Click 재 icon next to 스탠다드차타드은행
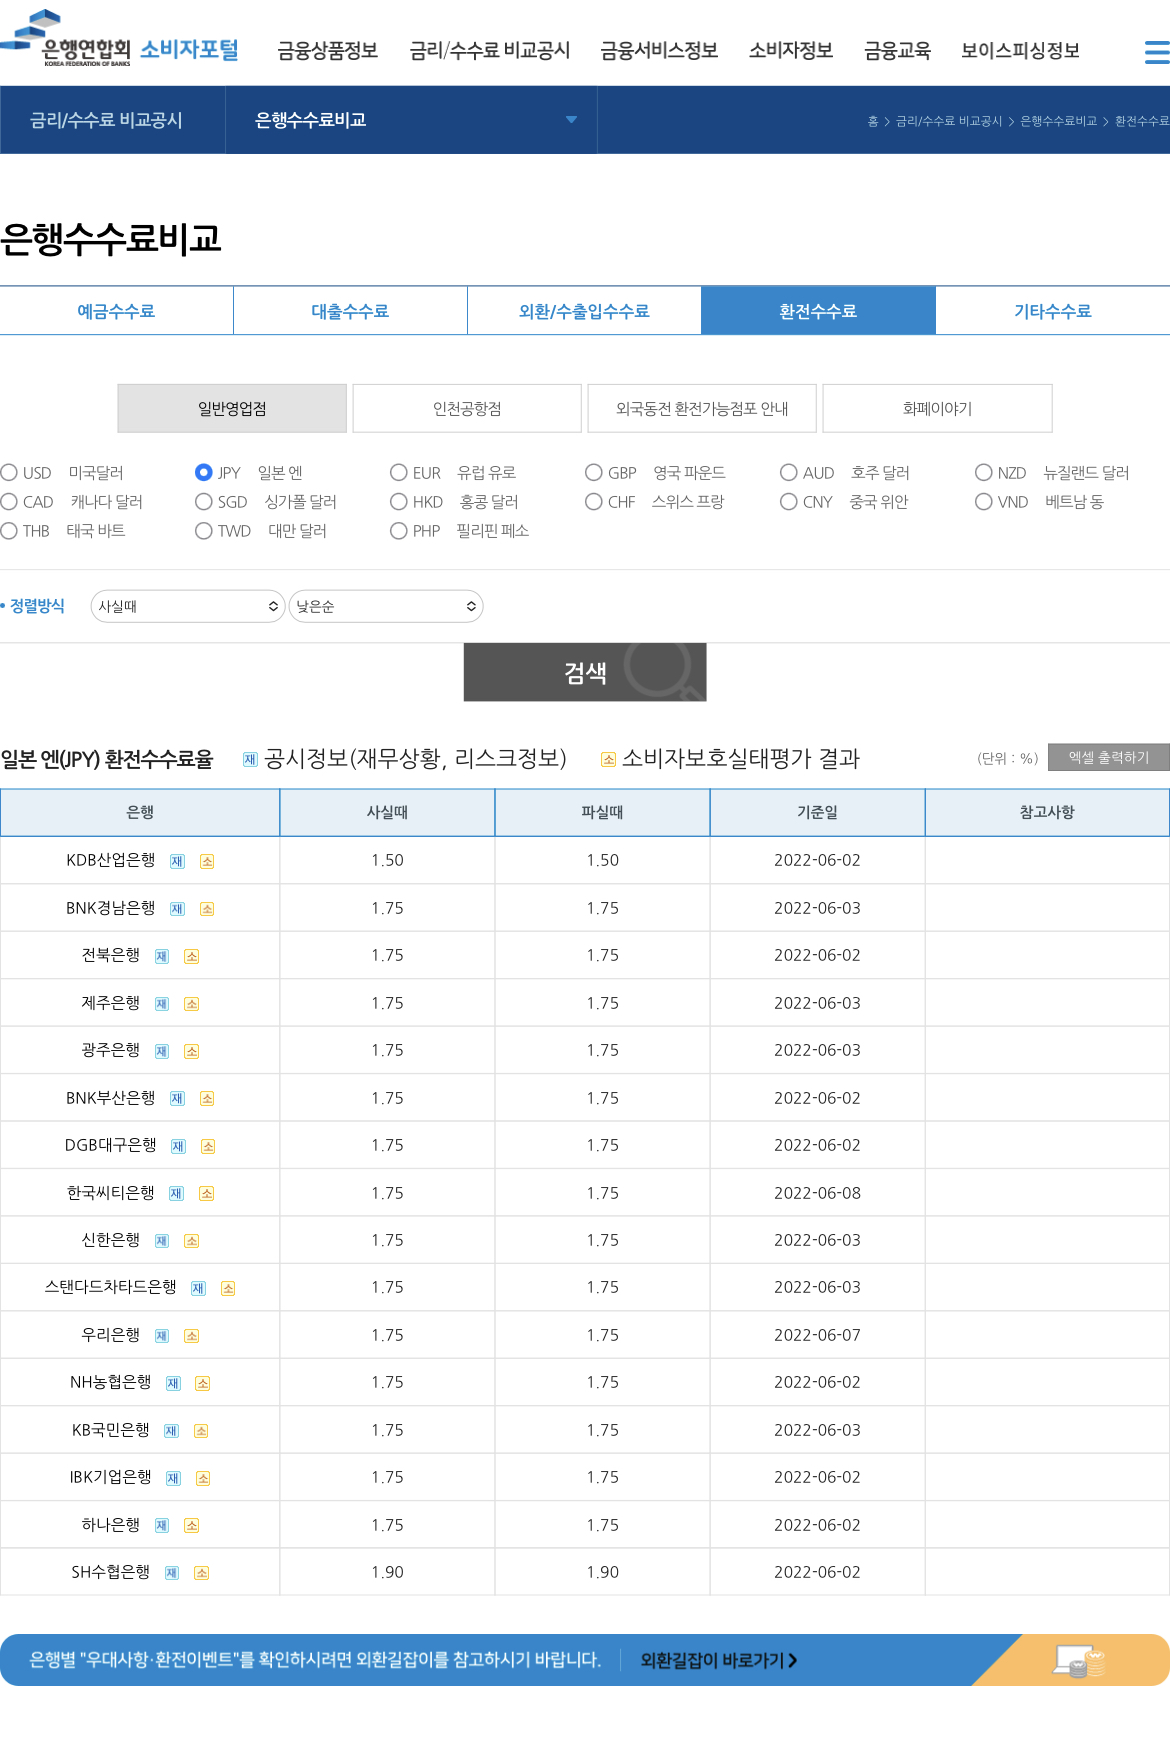Viewport: 1170px width, 1737px height. (198, 1289)
